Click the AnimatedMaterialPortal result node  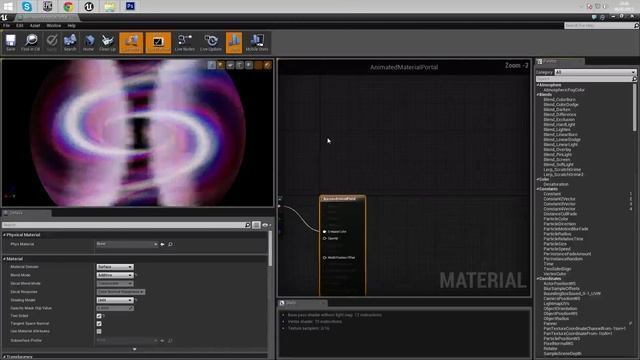pos(342,245)
